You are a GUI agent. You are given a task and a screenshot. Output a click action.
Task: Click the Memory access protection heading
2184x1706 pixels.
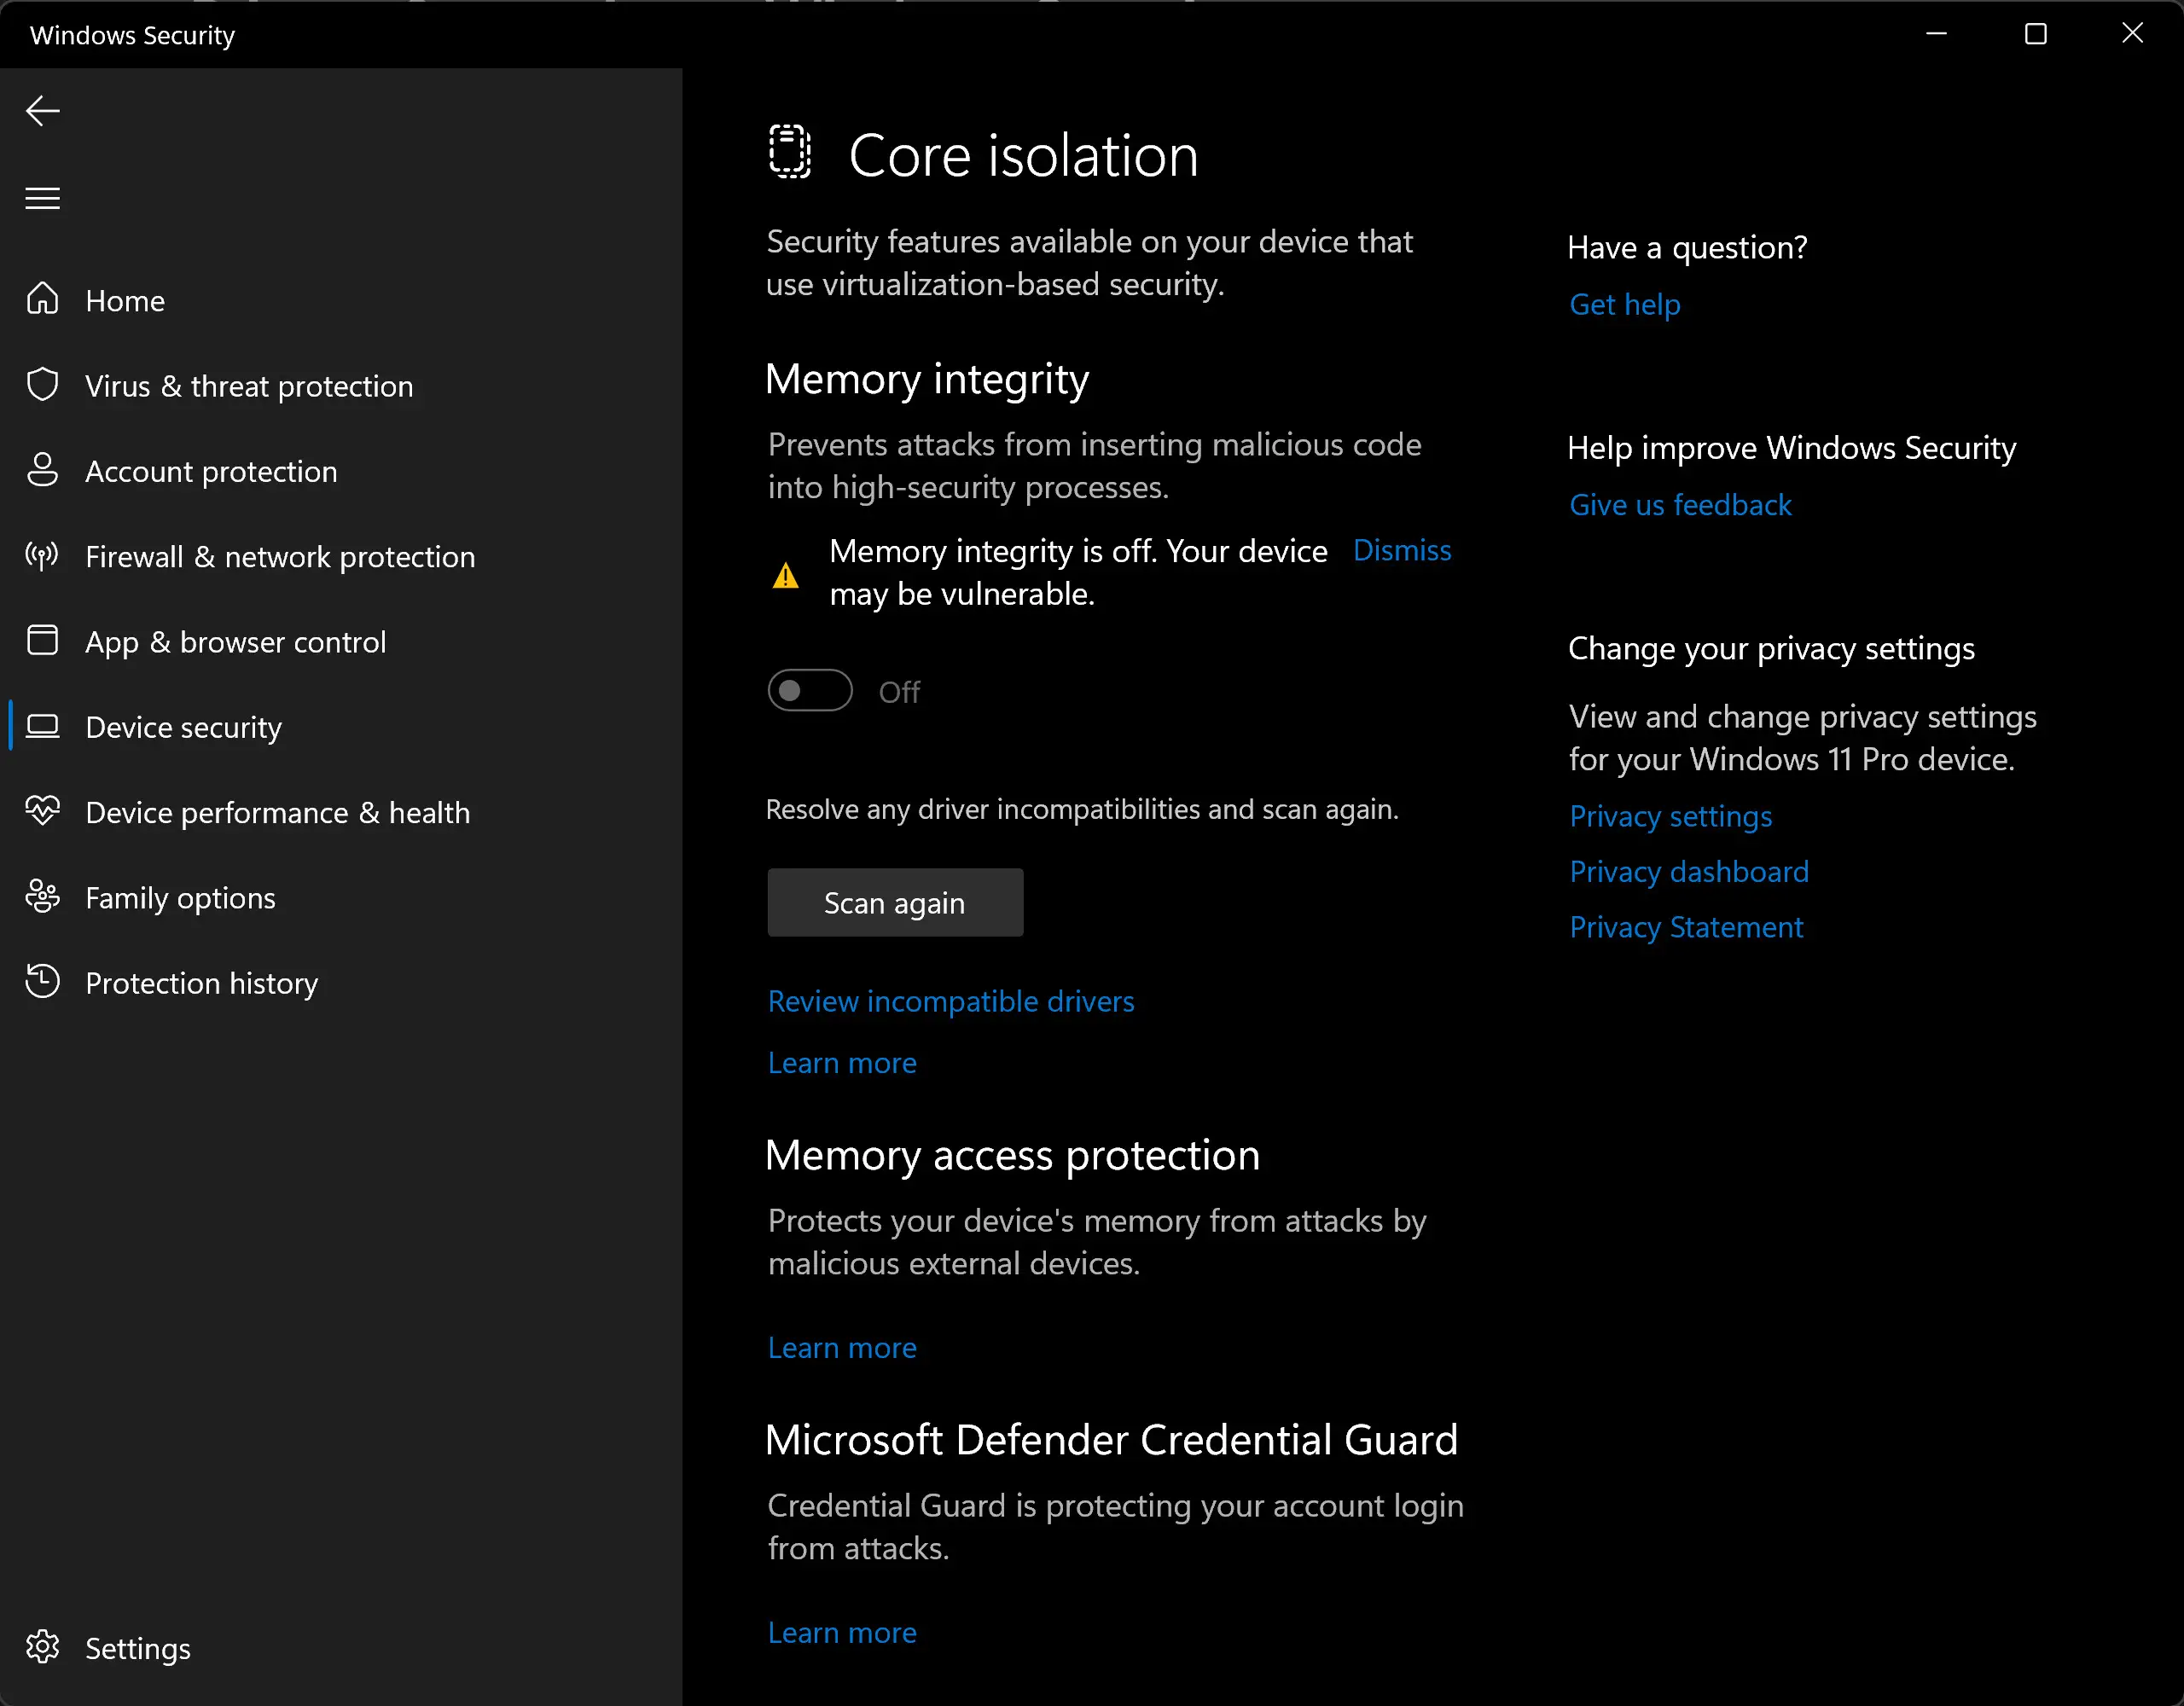pyautogui.click(x=1012, y=1155)
